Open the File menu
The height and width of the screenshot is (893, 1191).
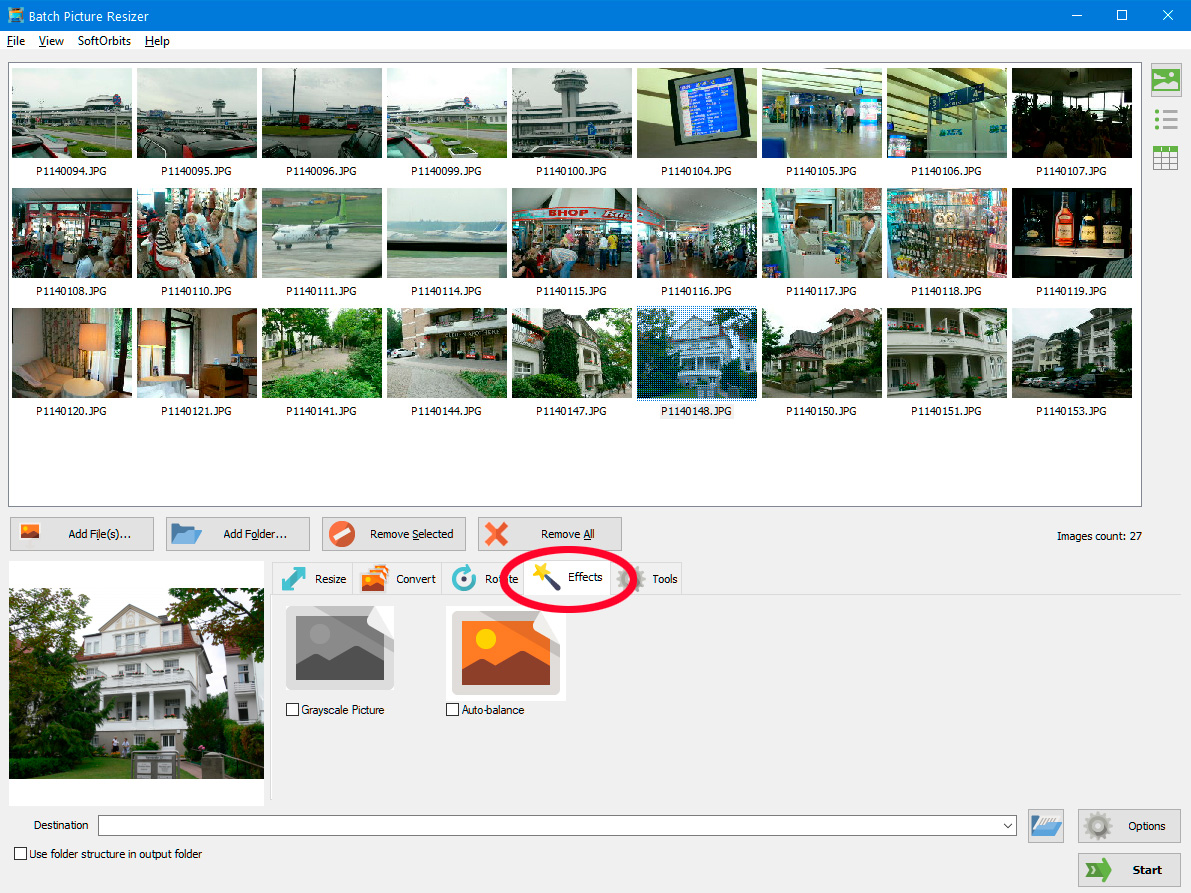pyautogui.click(x=15, y=41)
